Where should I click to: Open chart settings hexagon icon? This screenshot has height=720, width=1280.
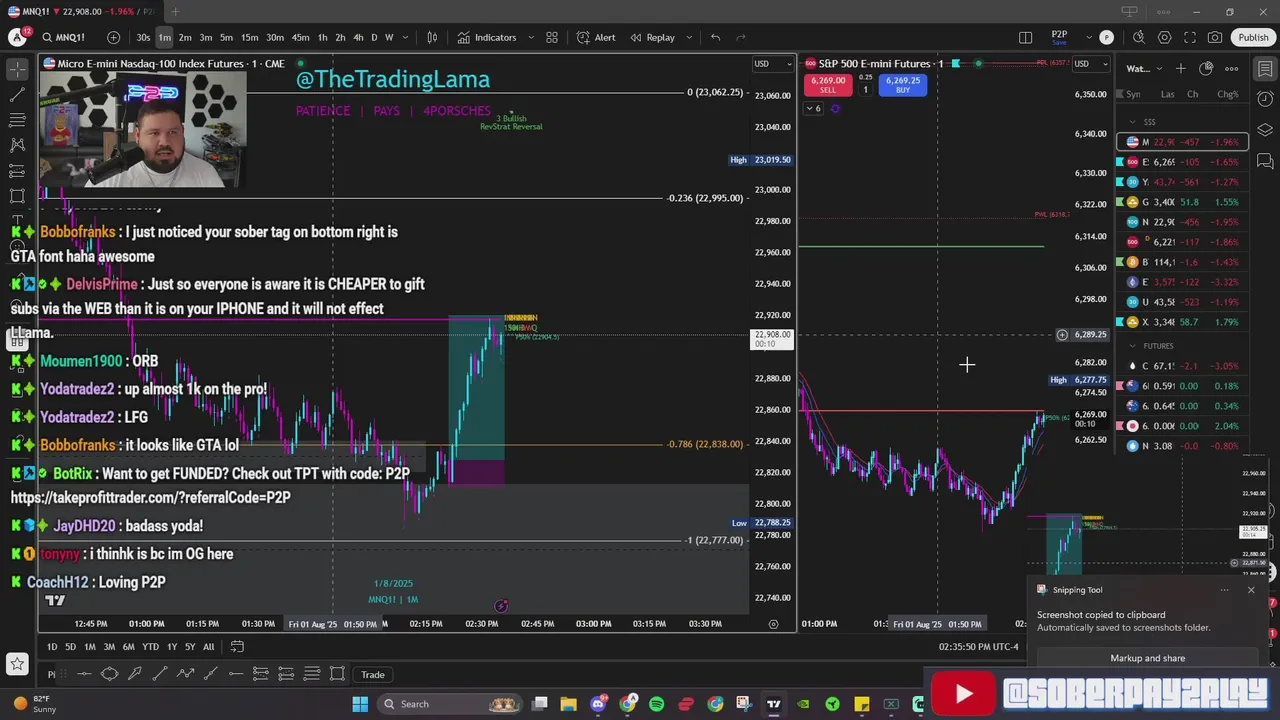click(1165, 37)
